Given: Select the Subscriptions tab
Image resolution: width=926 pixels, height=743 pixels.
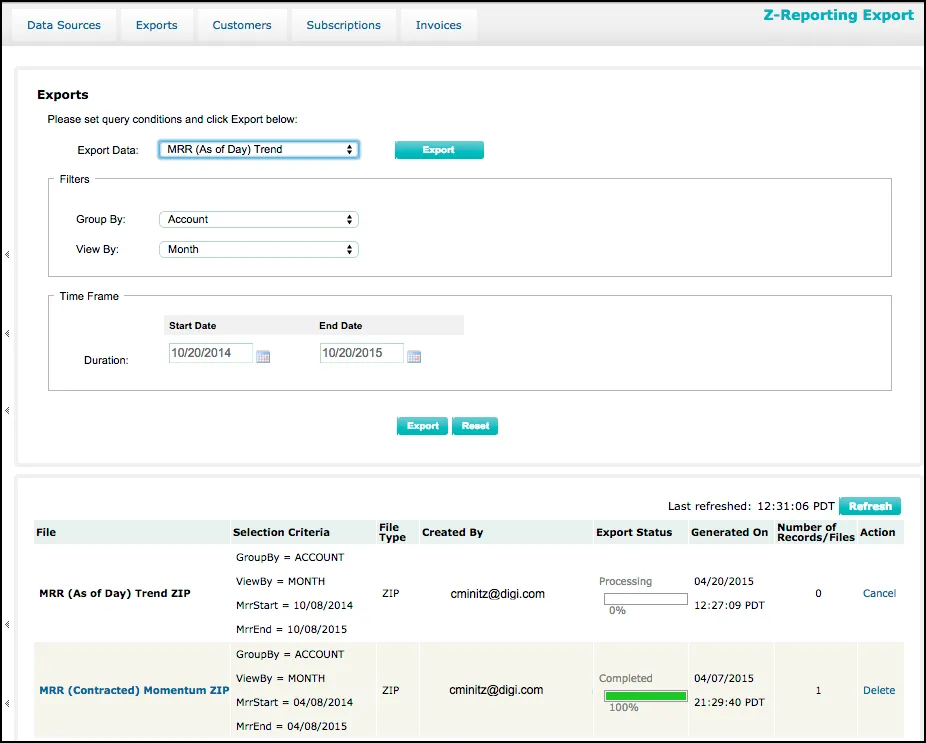Looking at the screenshot, I should (344, 25).
